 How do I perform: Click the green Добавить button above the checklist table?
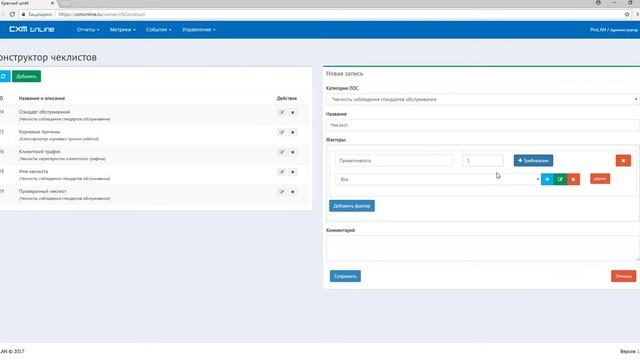click(27, 76)
